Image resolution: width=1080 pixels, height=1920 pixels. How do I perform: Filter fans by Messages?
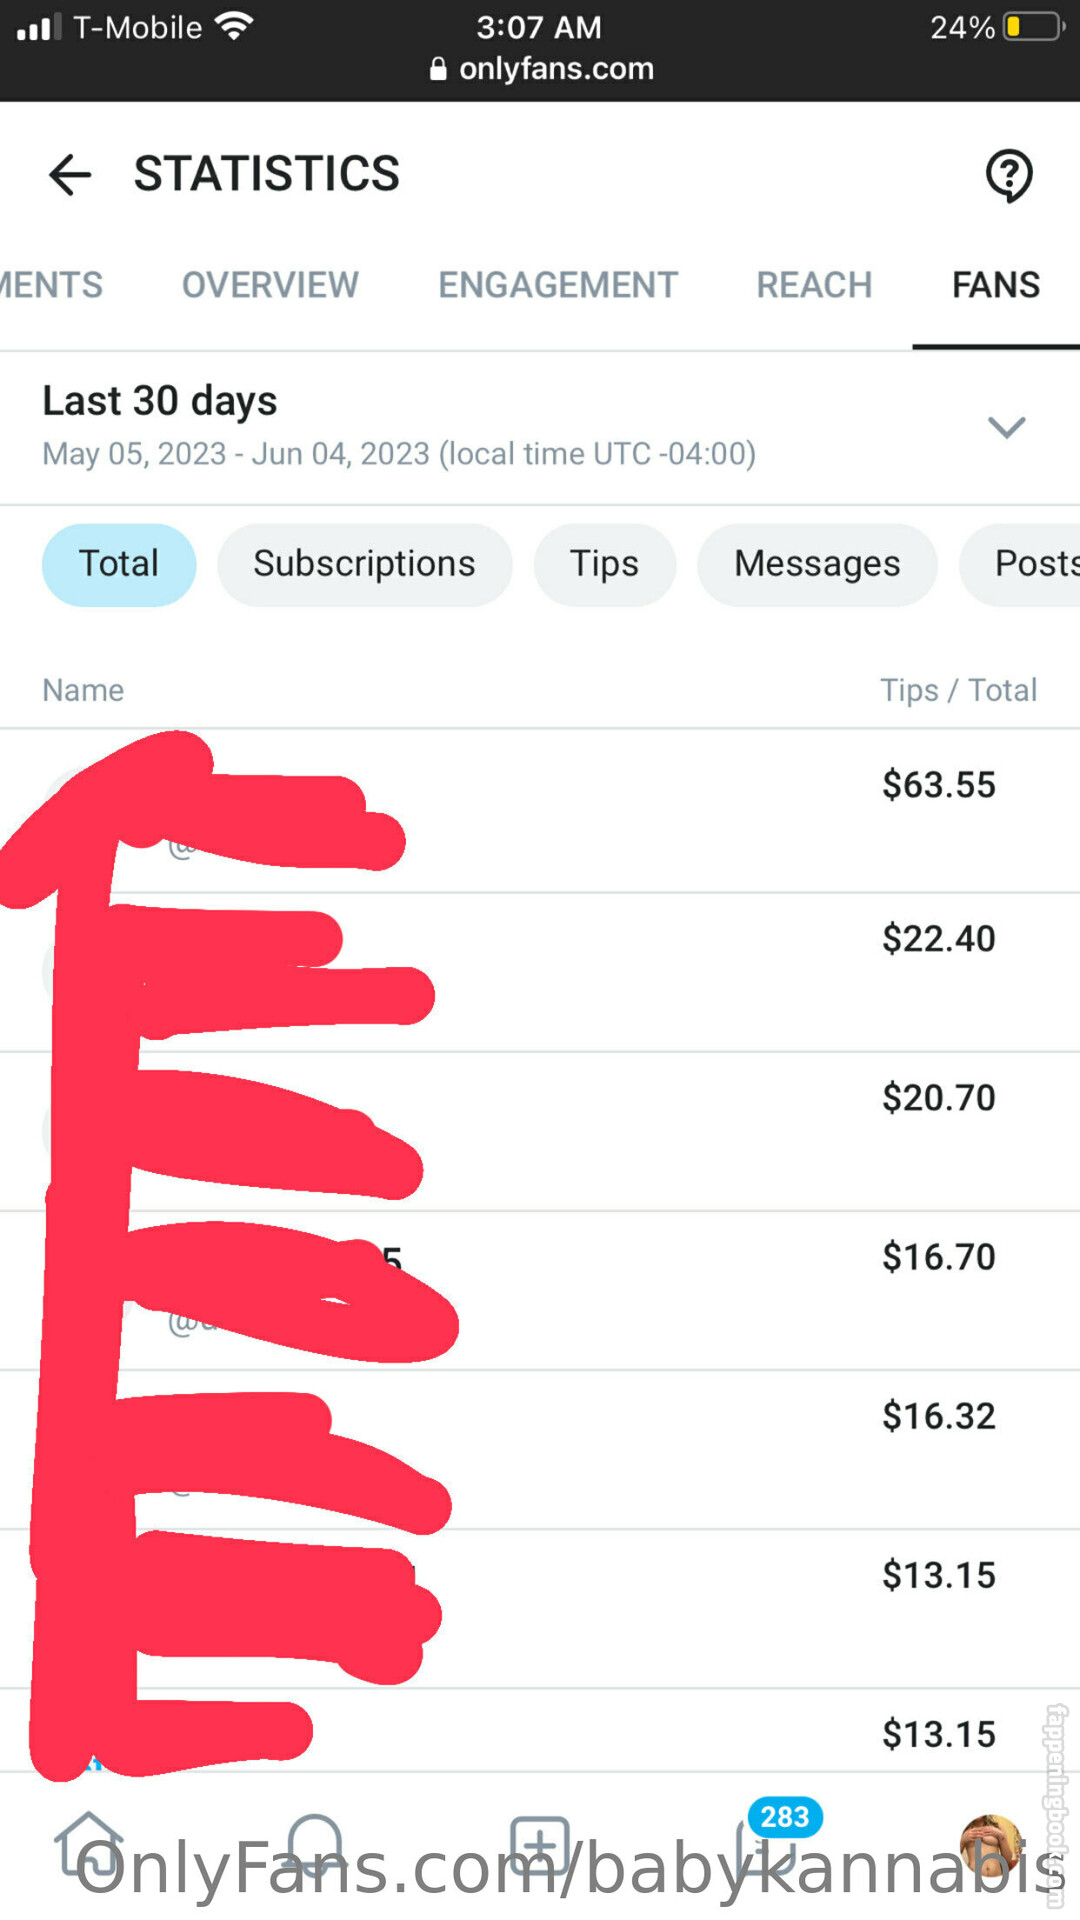817,564
